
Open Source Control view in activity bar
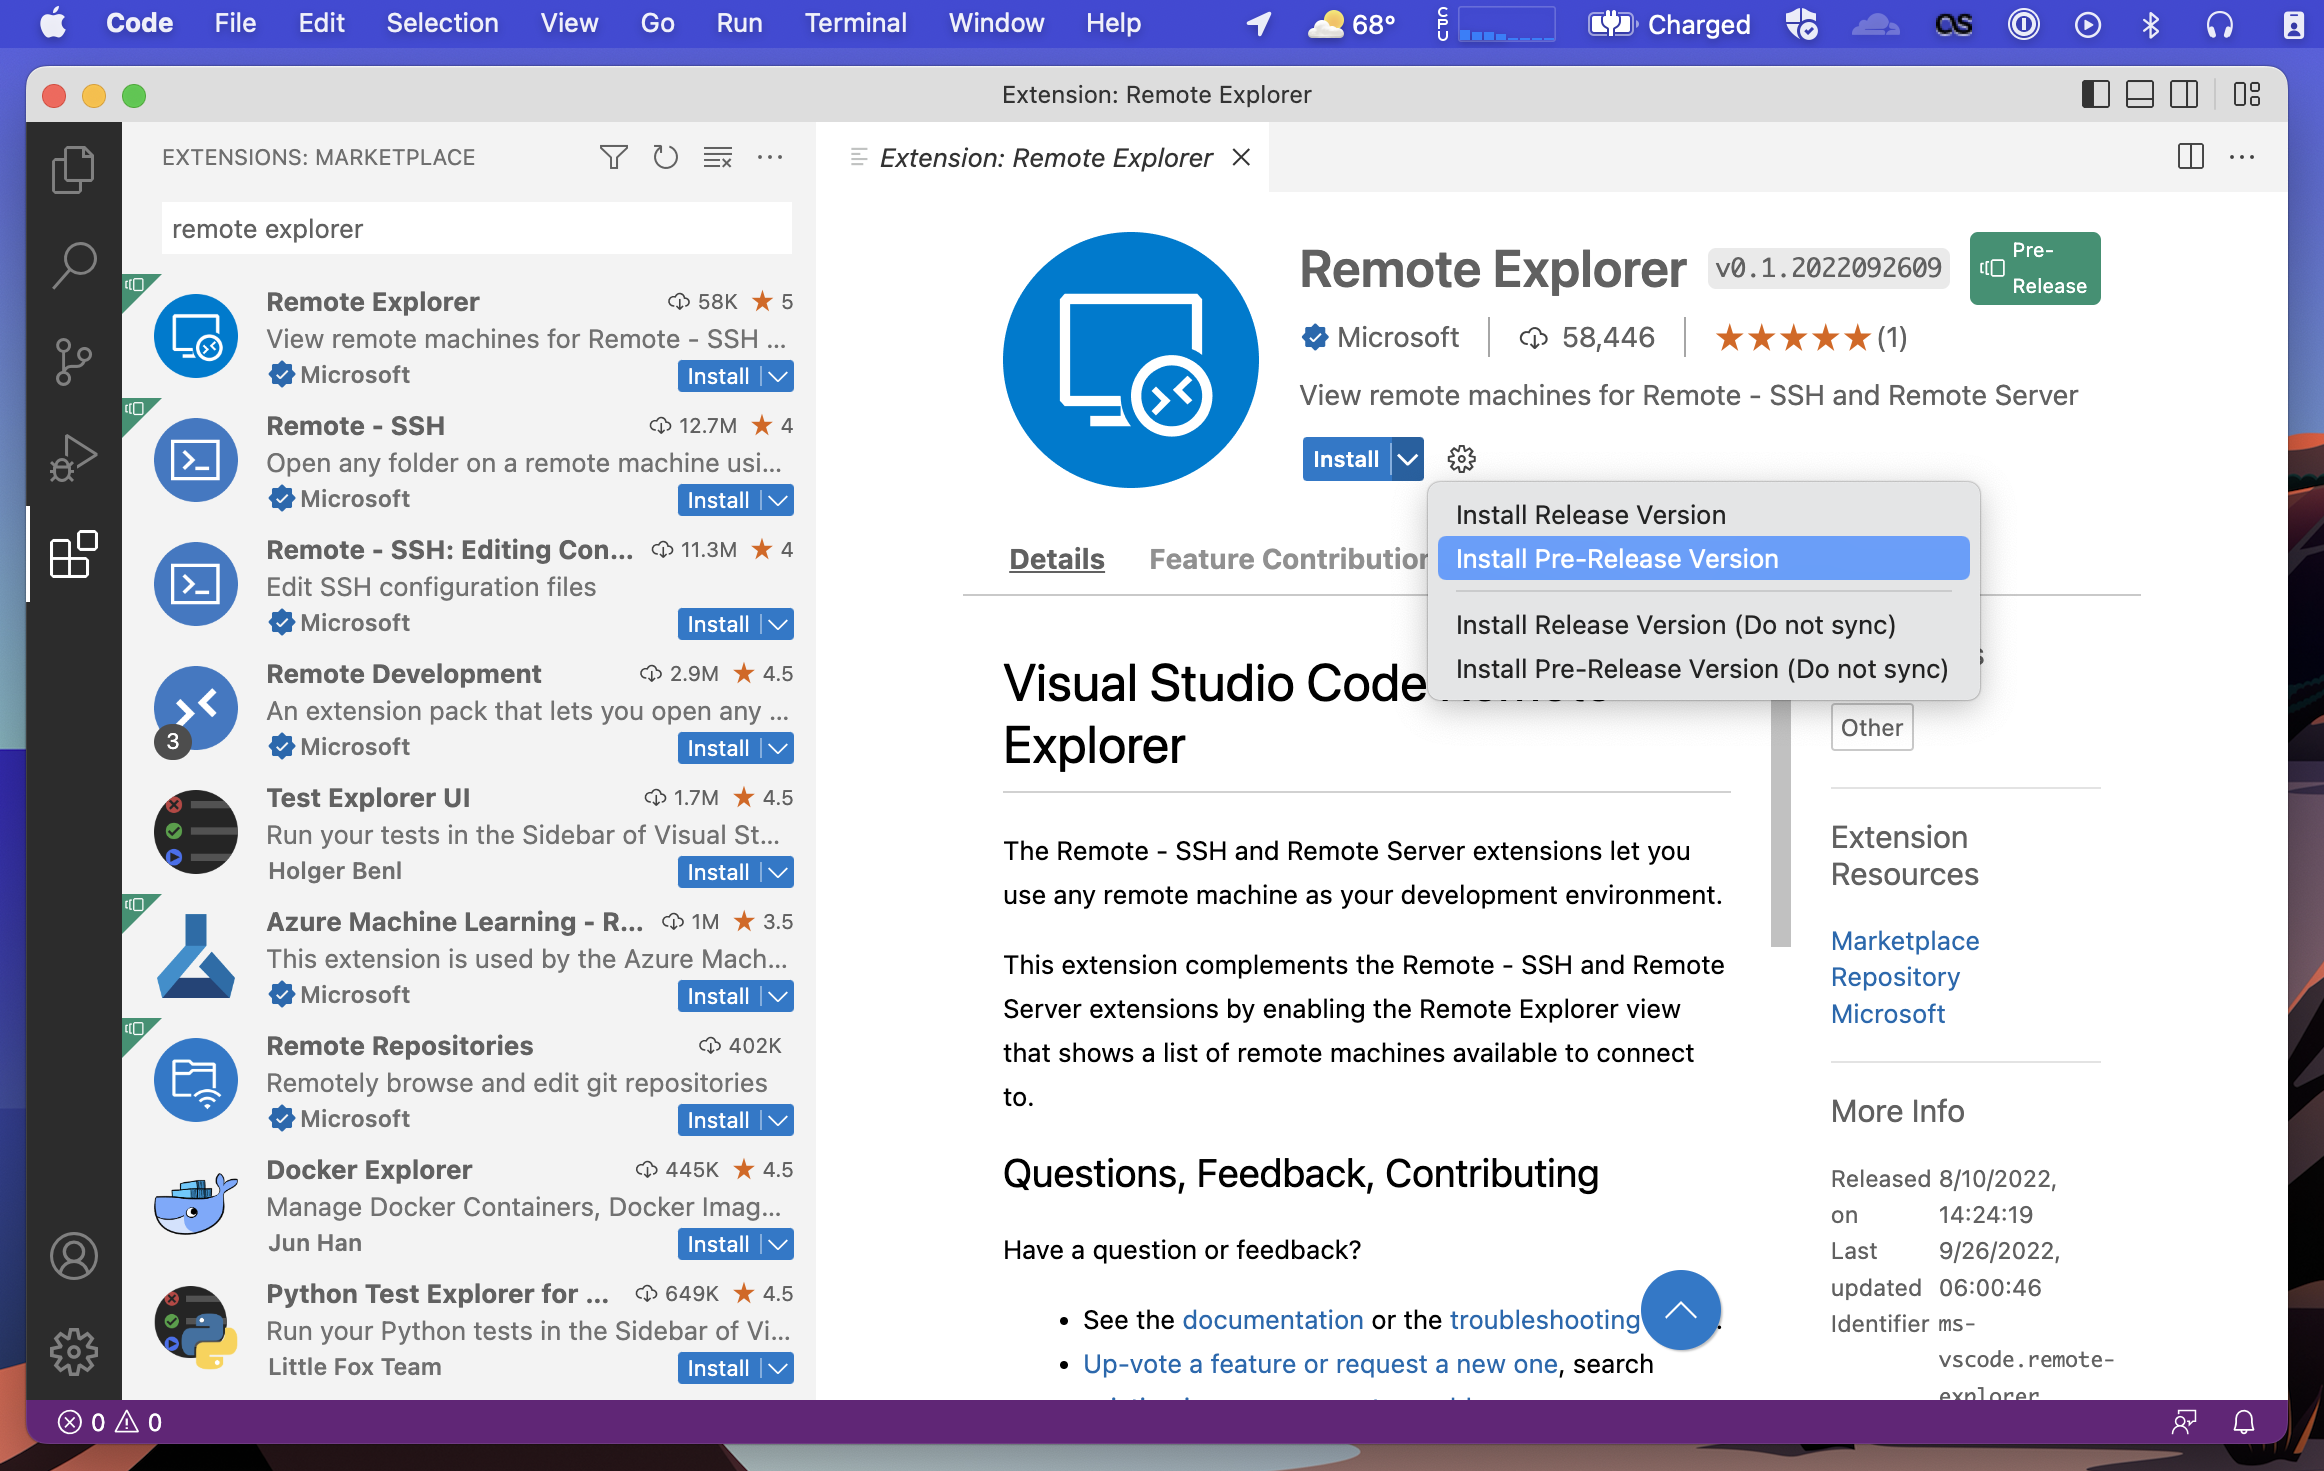pyautogui.click(x=73, y=361)
